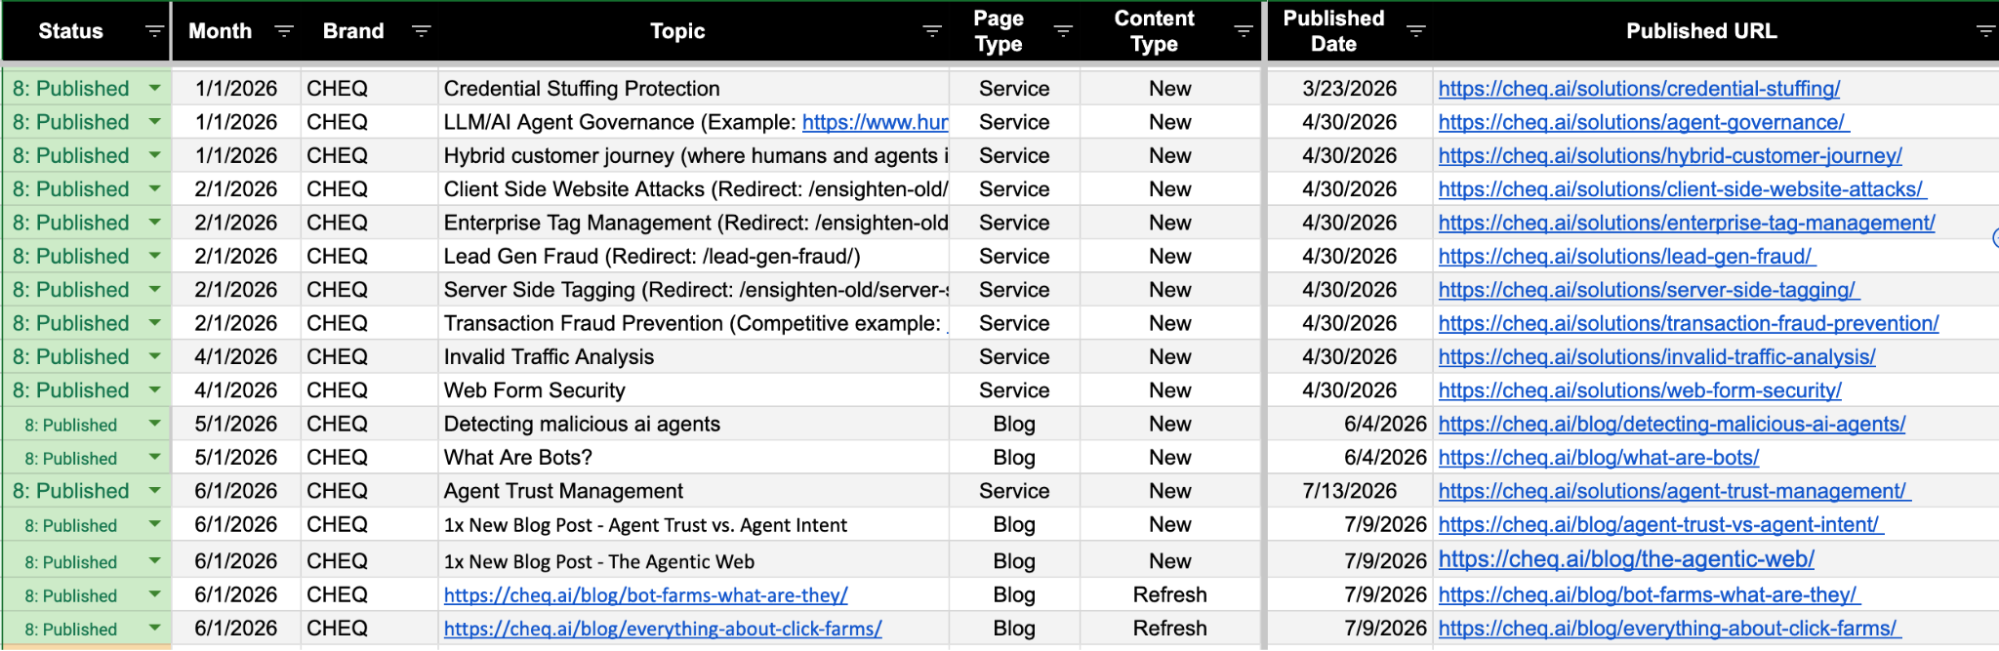
Task: Expand status dropdown for Lead Gen Fraud row
Action: click(155, 256)
